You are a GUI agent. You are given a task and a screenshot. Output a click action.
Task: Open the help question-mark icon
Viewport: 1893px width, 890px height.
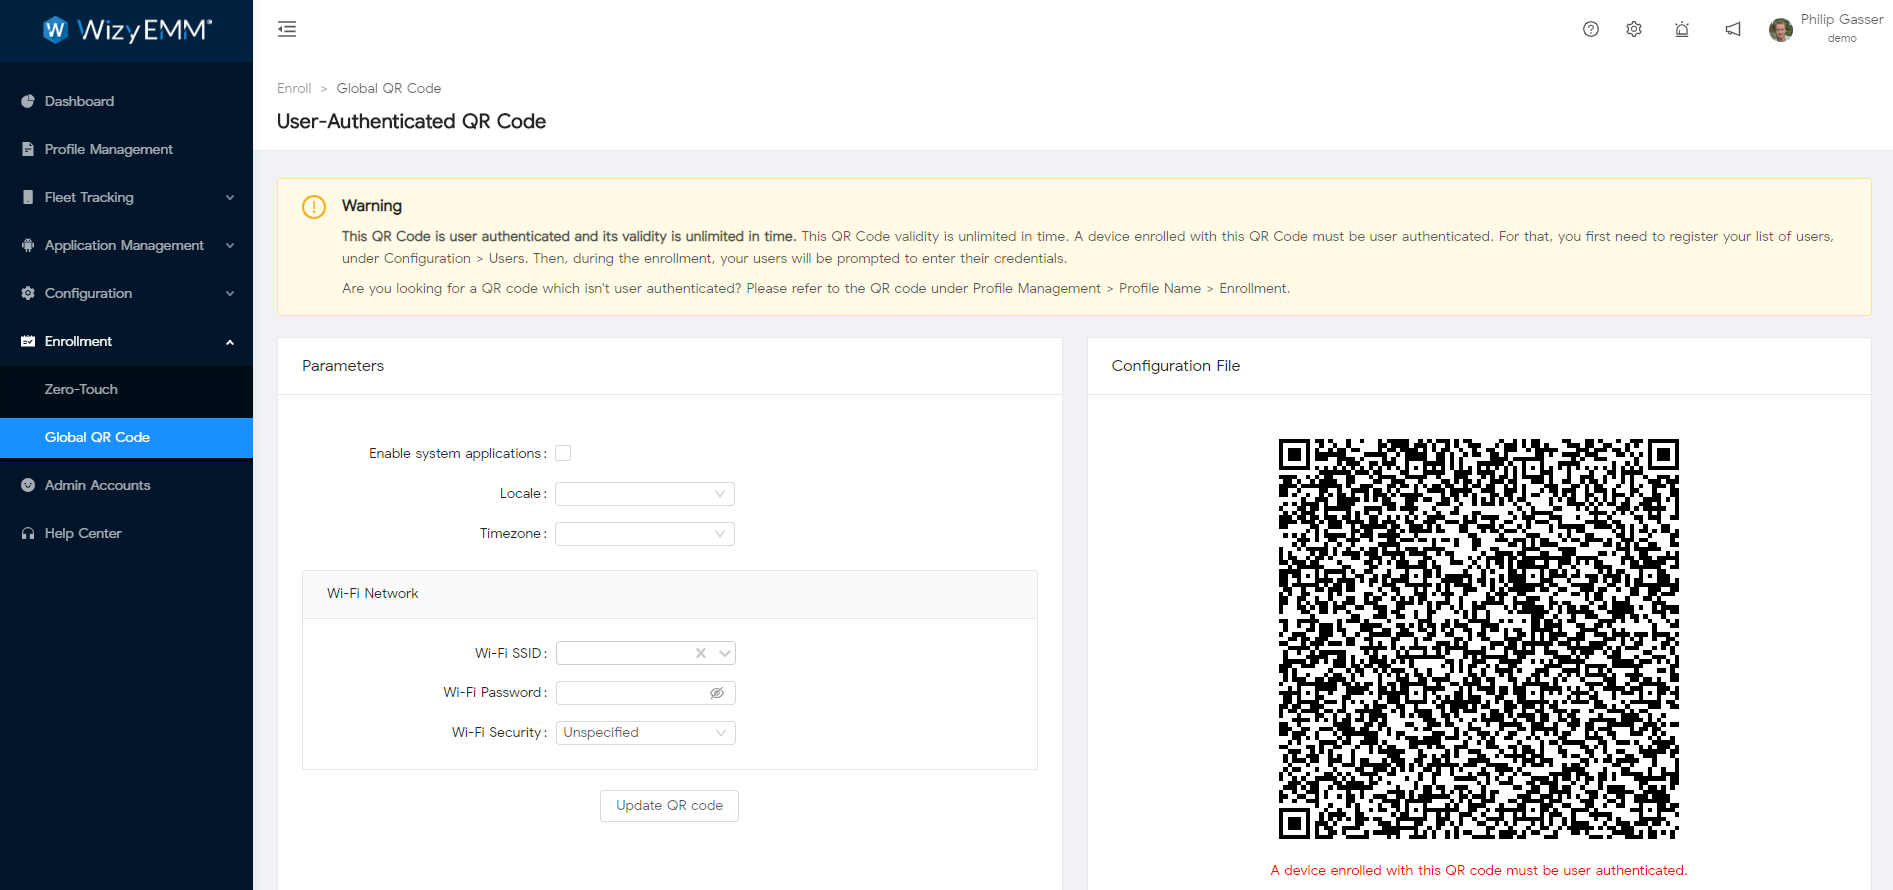[x=1591, y=29]
